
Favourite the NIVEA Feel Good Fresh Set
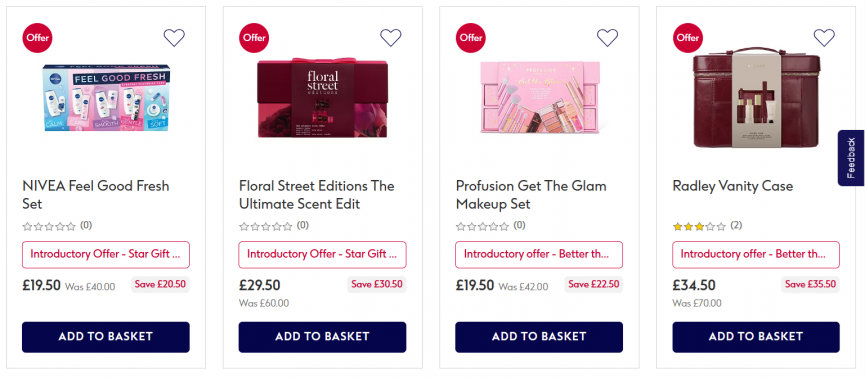coord(174,38)
